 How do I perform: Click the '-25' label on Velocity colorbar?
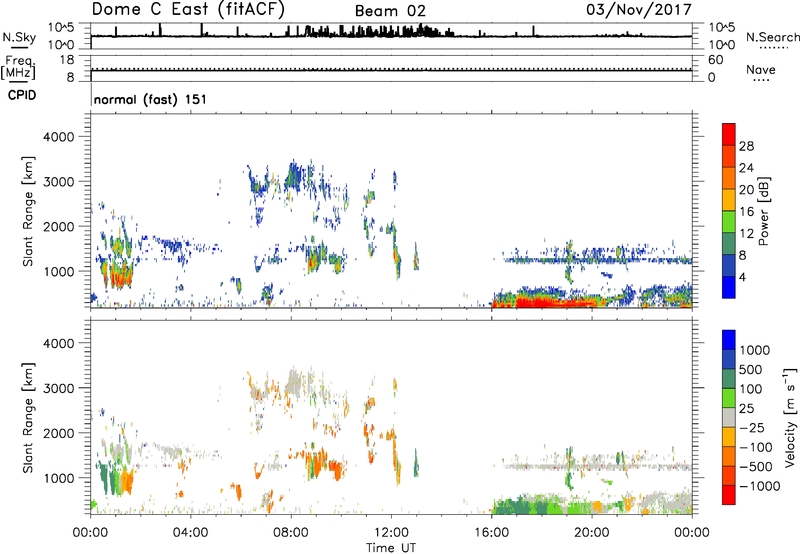point(752,428)
